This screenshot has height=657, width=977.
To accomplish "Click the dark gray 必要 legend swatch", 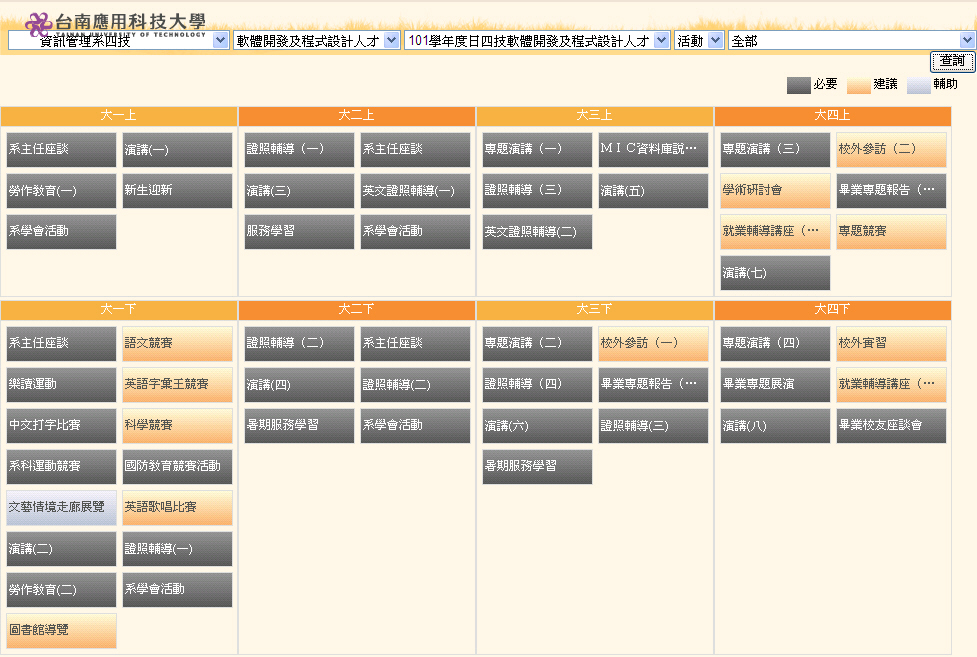I will tap(798, 85).
